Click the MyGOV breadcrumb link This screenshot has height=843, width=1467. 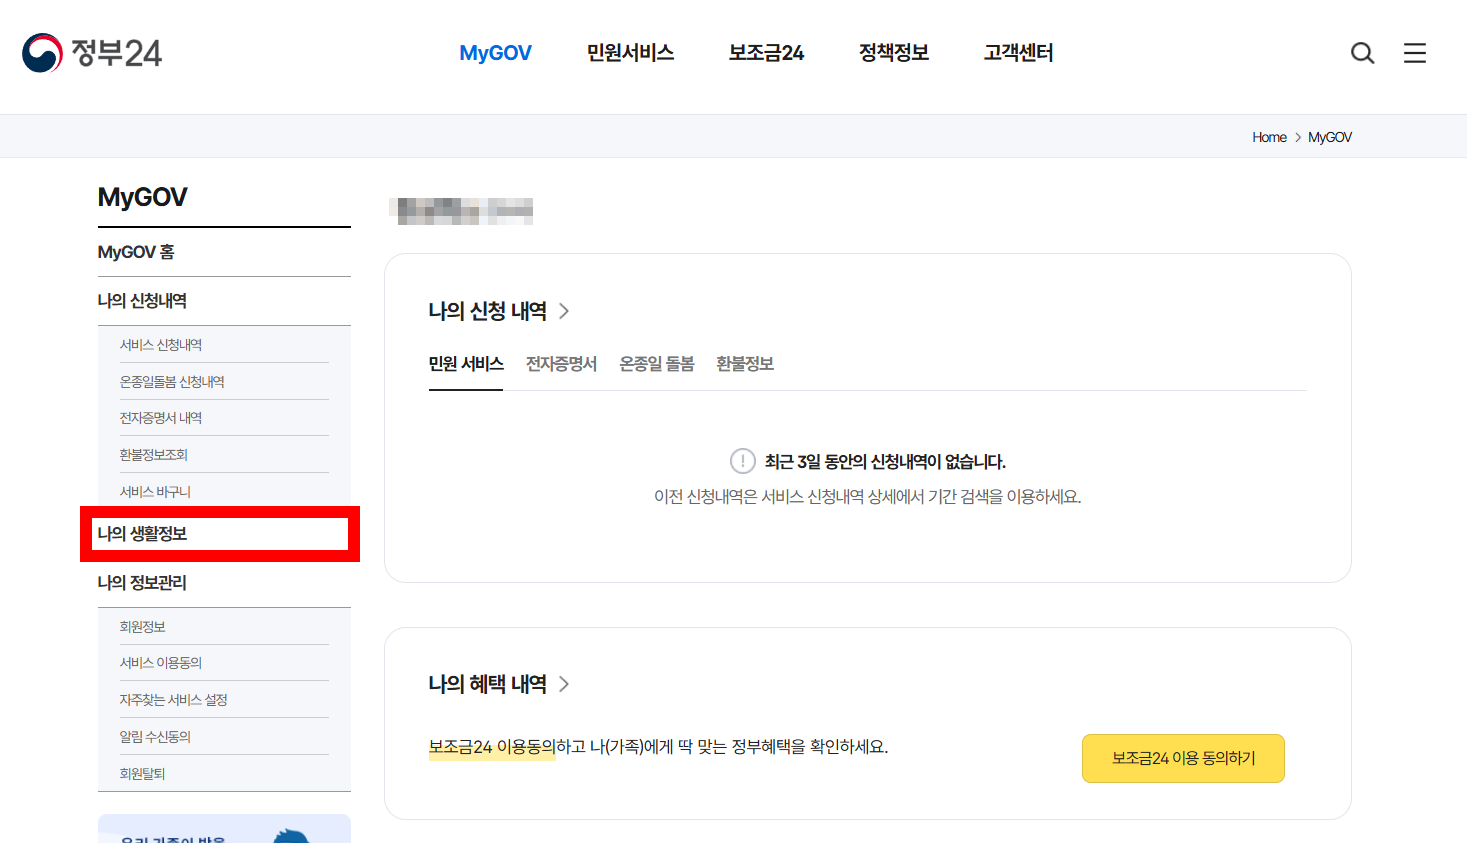[x=1330, y=137]
